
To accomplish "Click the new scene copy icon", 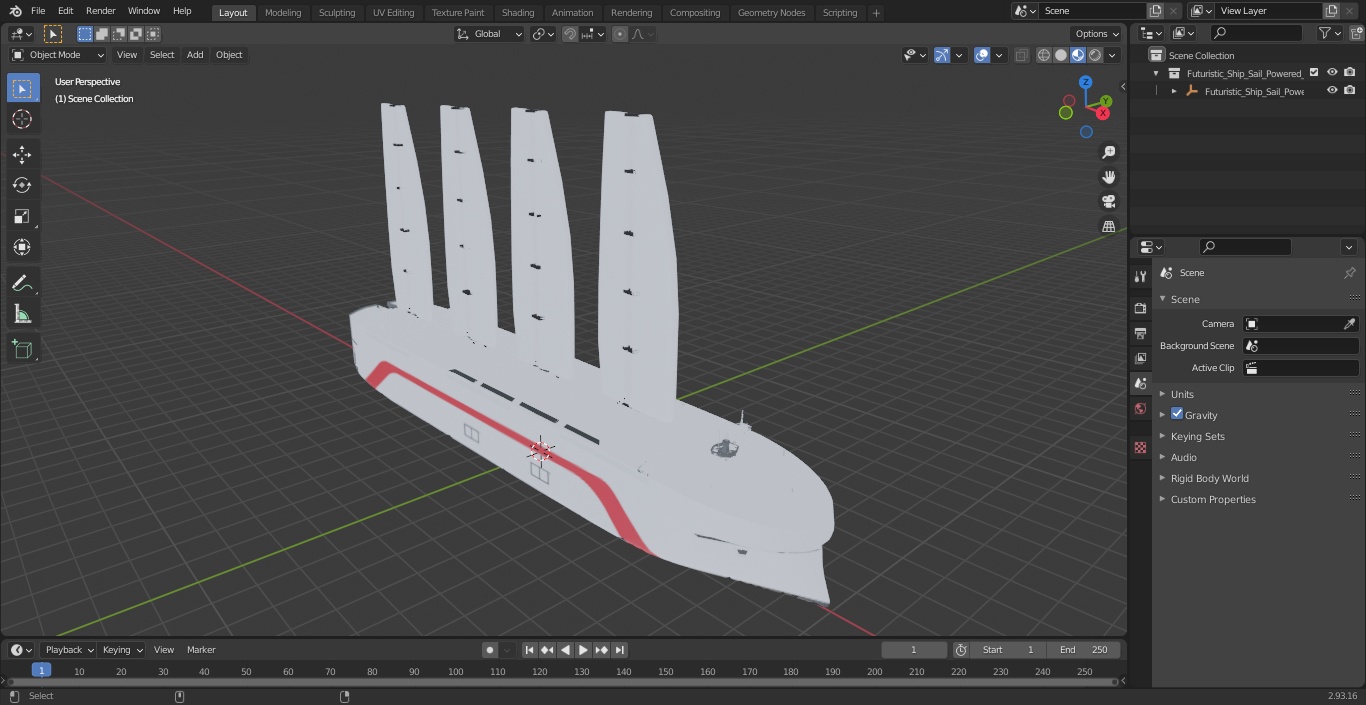I will (x=1156, y=11).
